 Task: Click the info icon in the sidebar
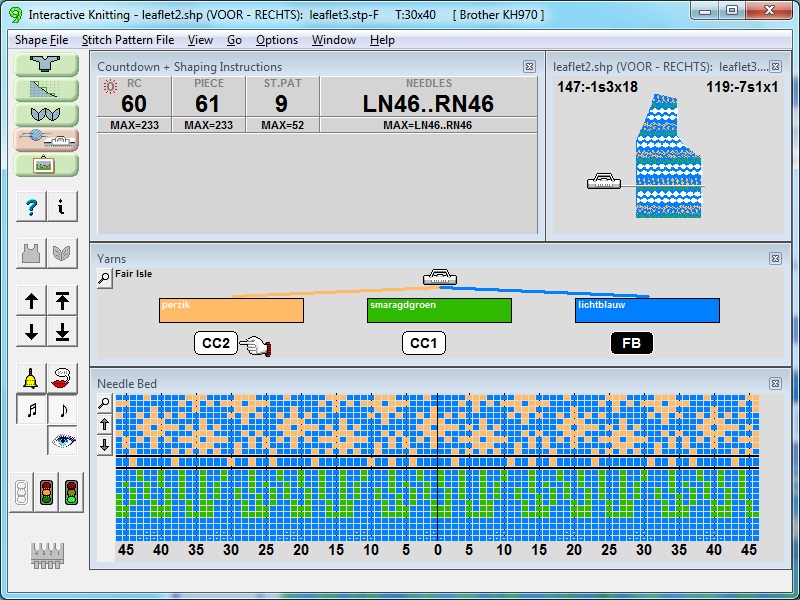click(63, 207)
